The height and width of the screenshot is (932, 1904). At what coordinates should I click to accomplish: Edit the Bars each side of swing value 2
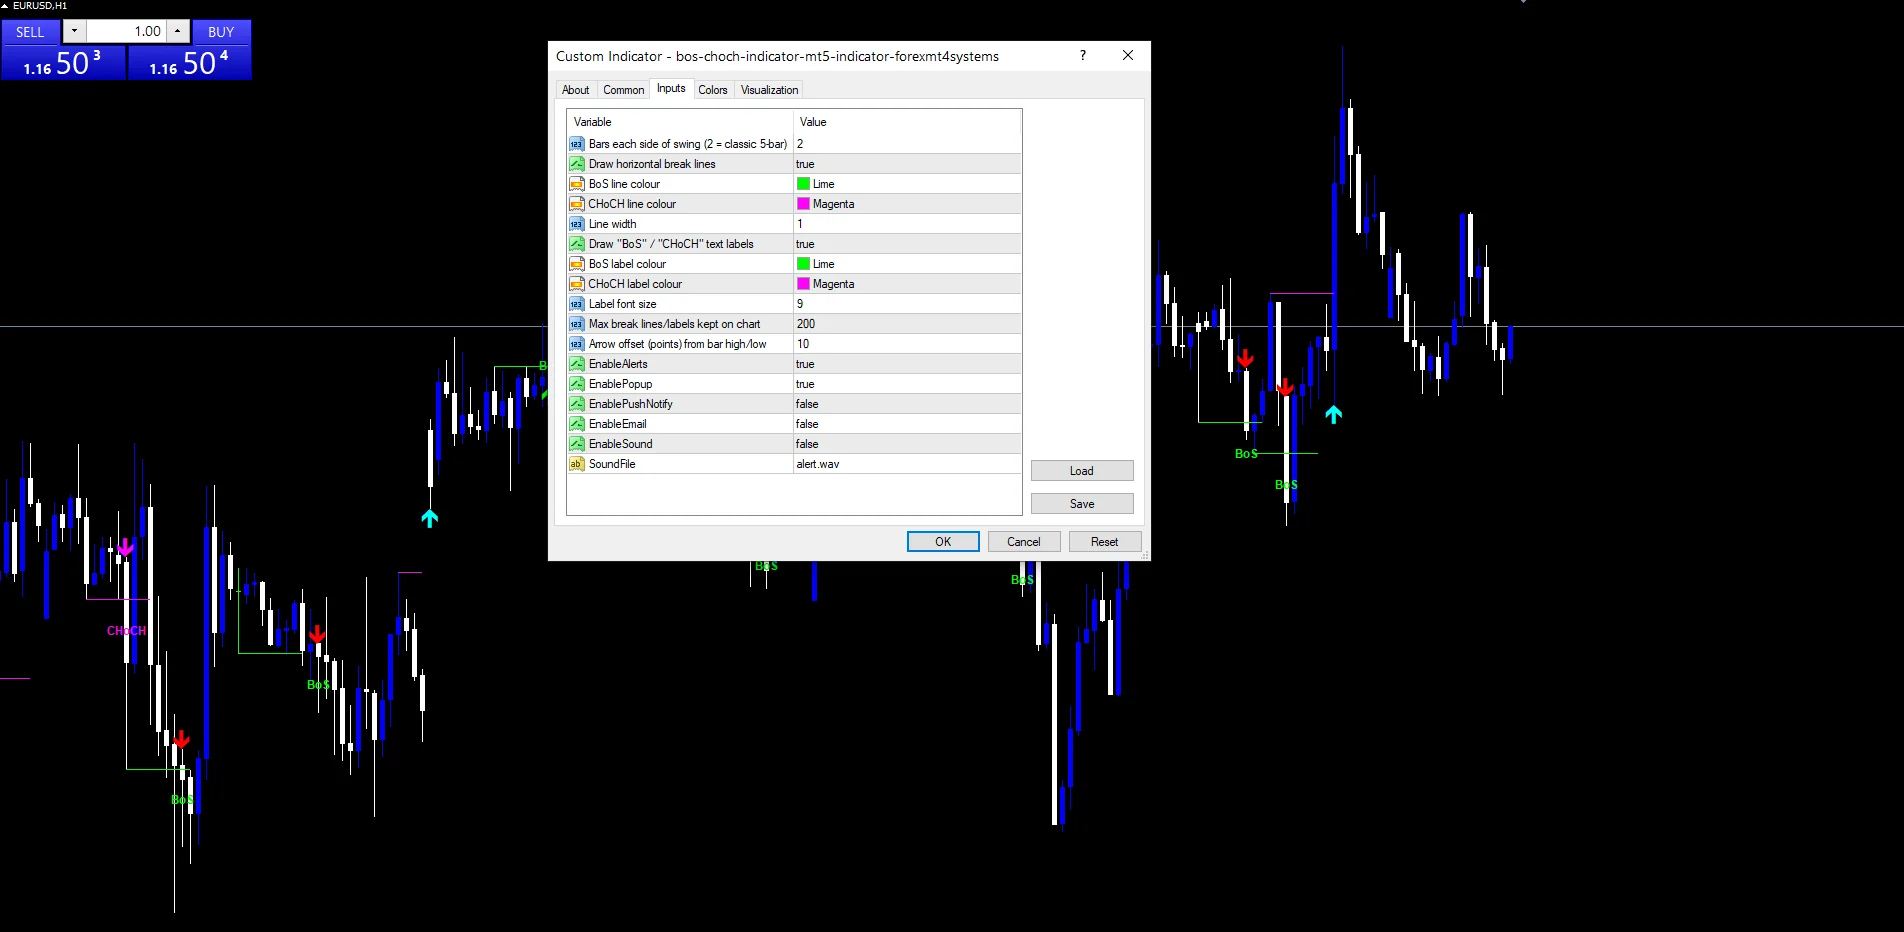tap(907, 144)
